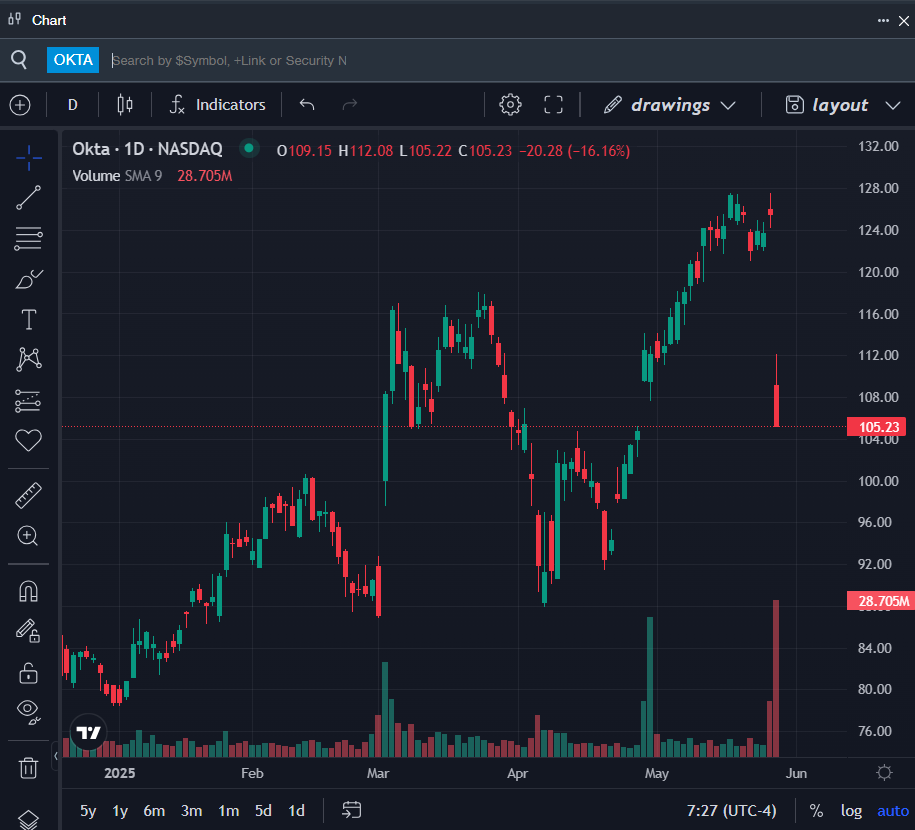Collapse the drawing toolbar arrow handle
Image resolution: width=915 pixels, height=830 pixels.
(56, 756)
